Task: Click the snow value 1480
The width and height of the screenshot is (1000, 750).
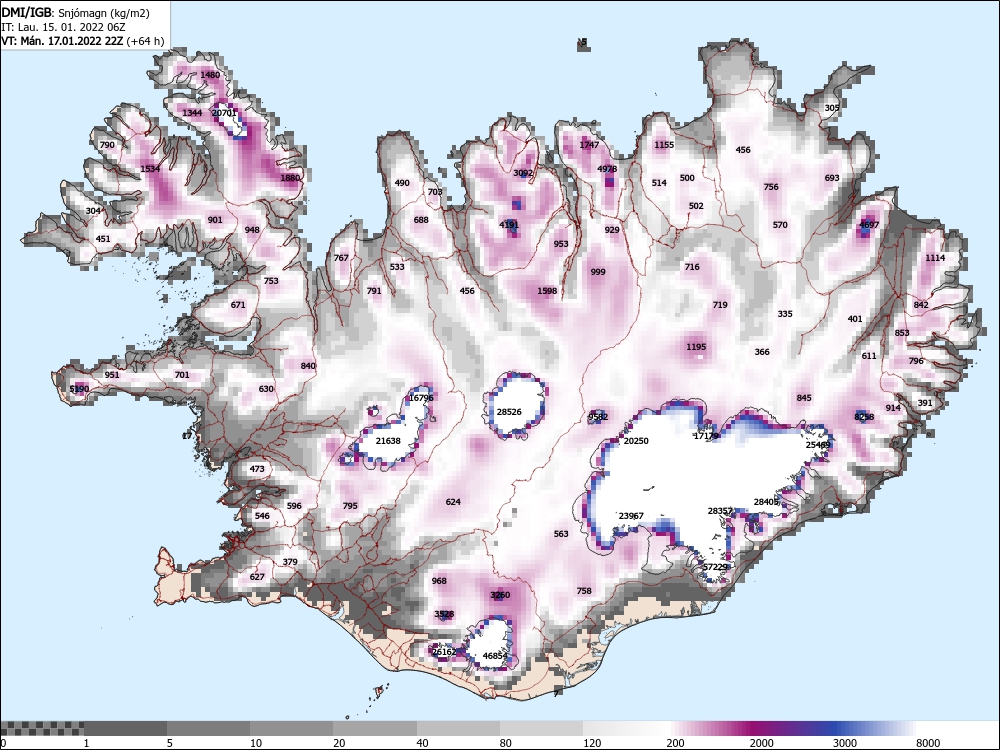Action: [x=210, y=75]
